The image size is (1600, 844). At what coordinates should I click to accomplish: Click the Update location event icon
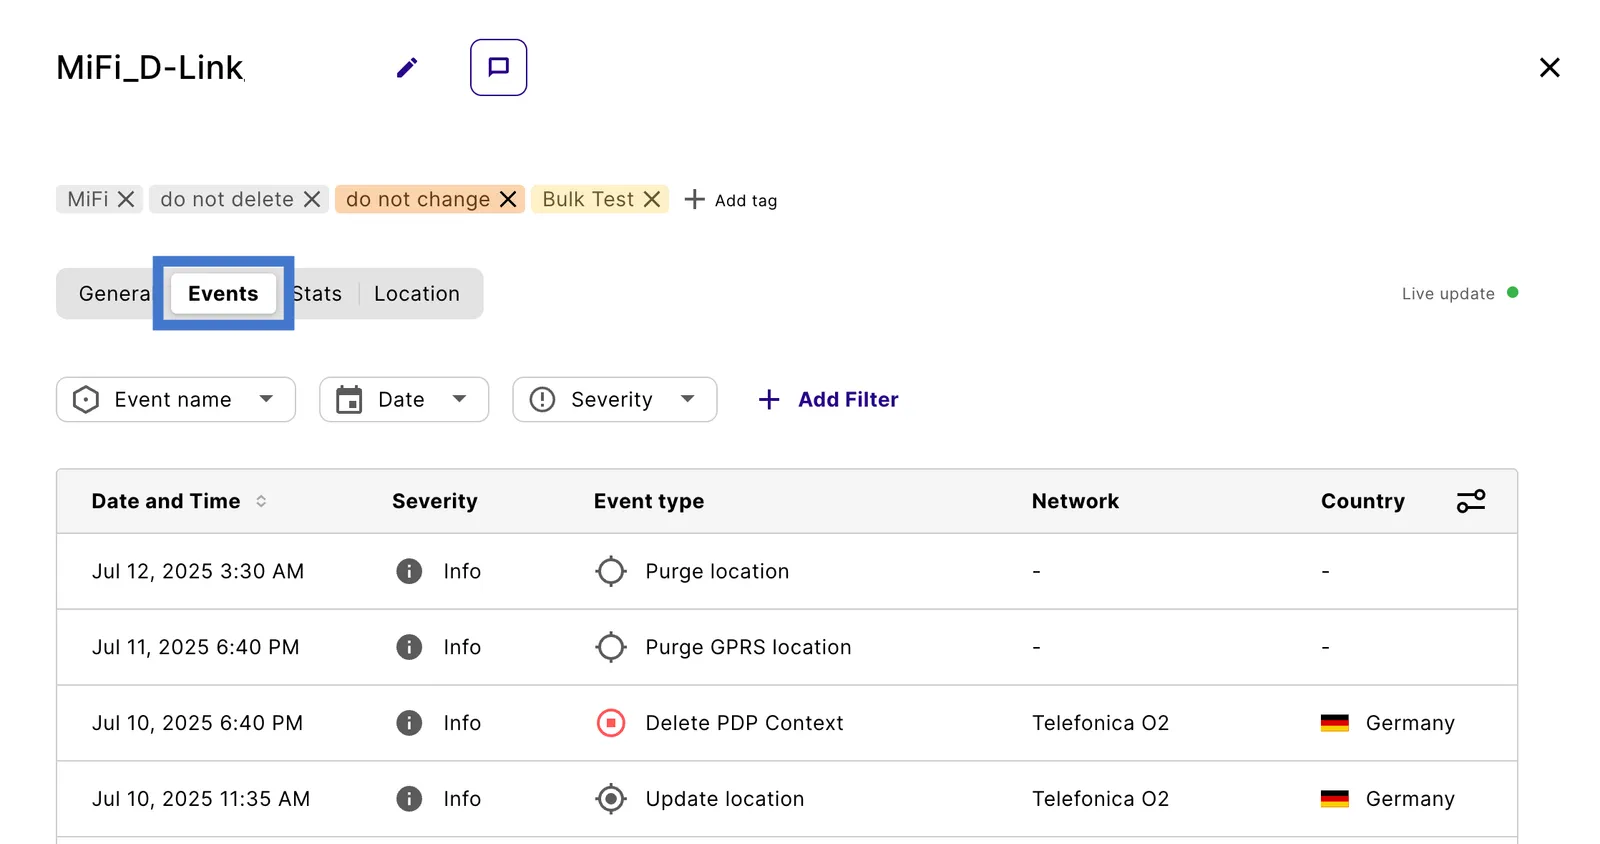click(611, 799)
